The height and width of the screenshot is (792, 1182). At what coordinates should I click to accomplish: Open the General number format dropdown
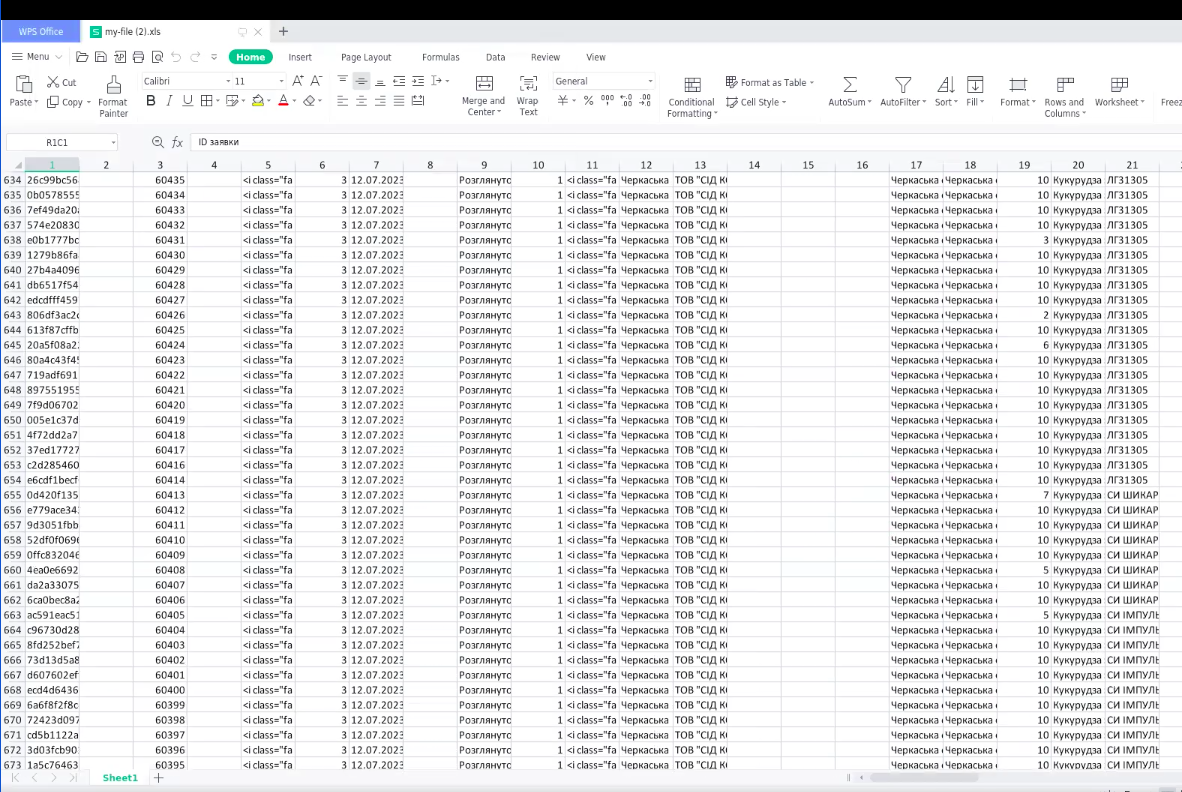603,81
